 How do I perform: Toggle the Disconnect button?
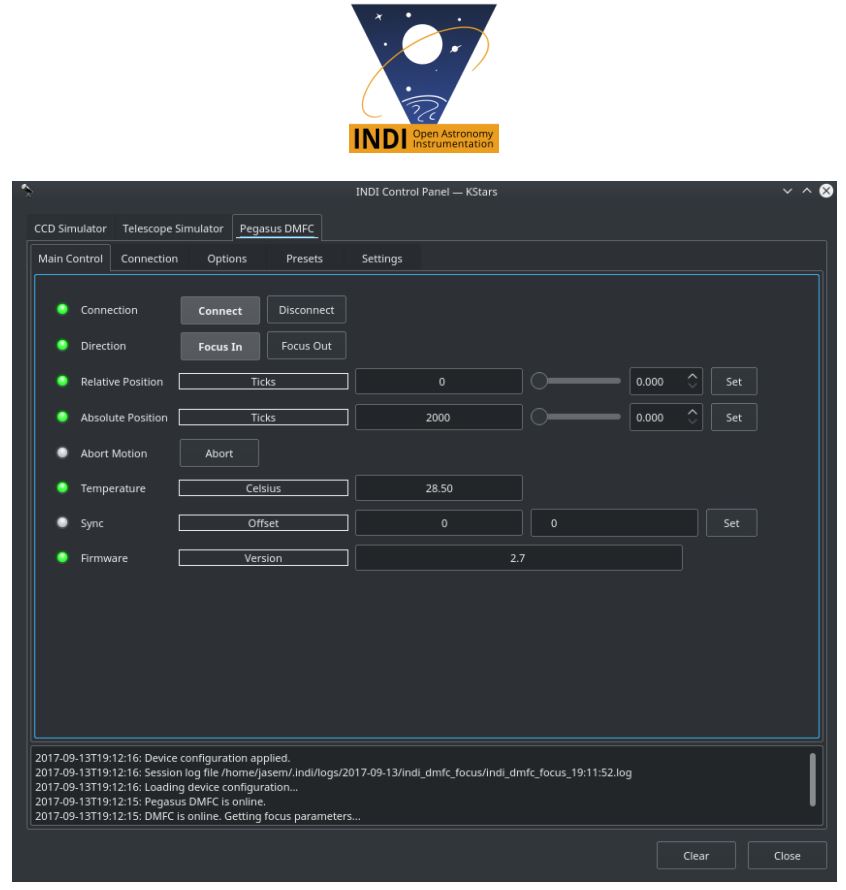point(307,310)
